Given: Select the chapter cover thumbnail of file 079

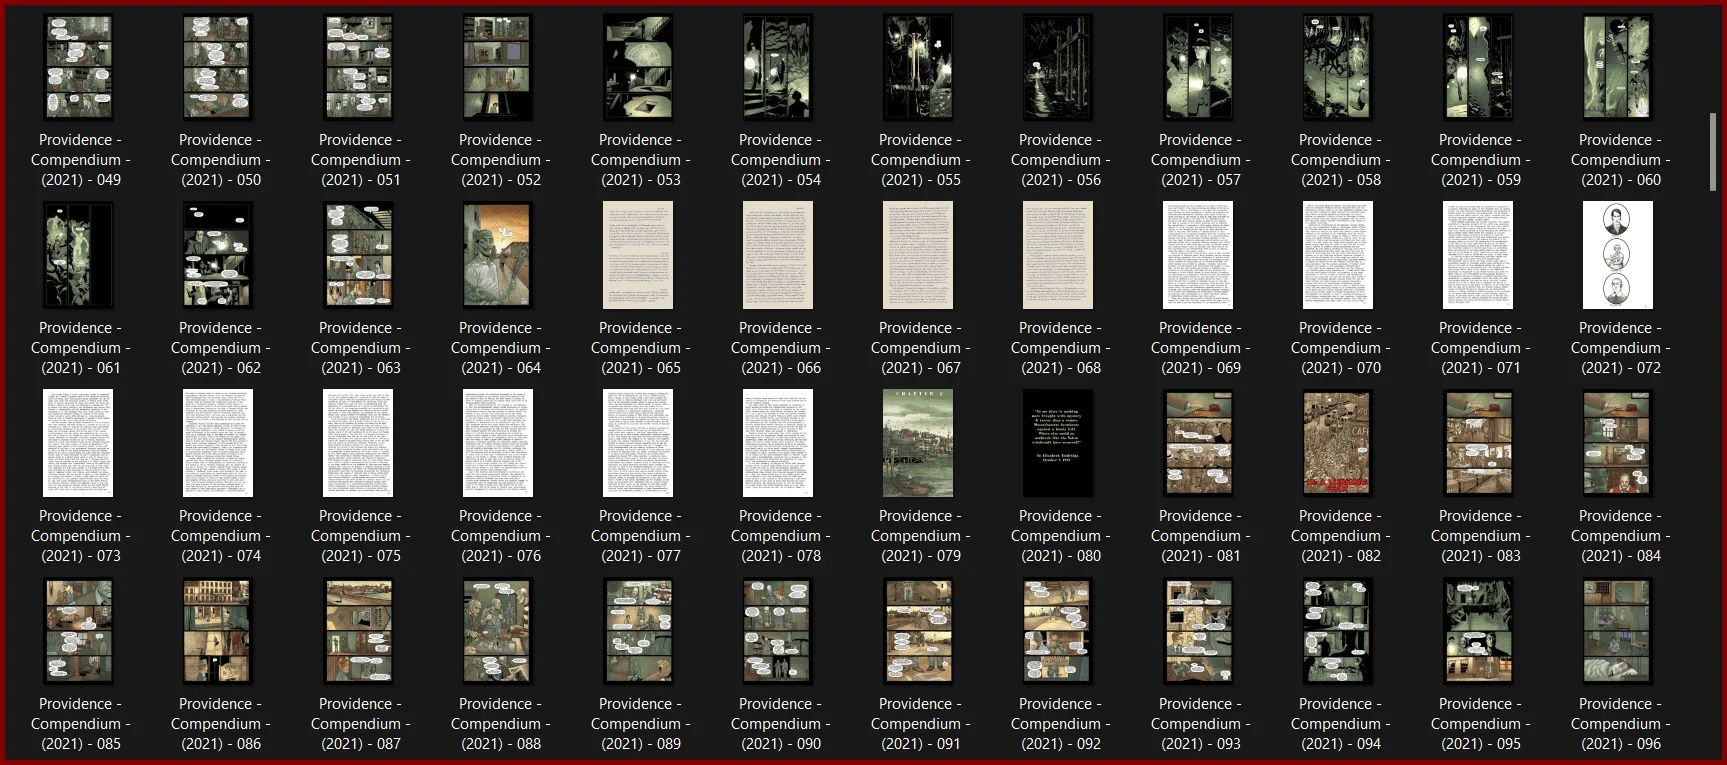Looking at the screenshot, I should [x=918, y=443].
